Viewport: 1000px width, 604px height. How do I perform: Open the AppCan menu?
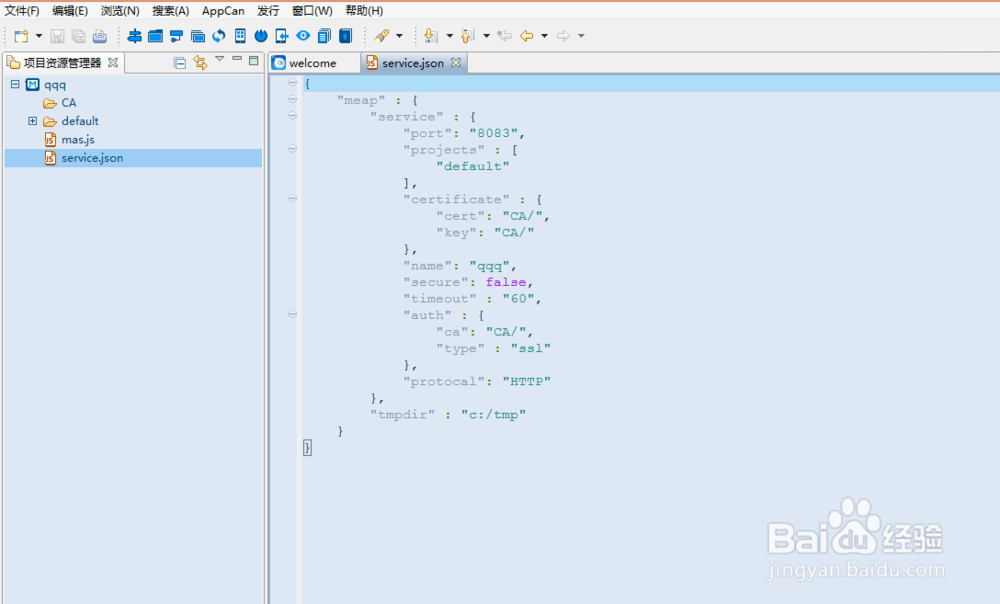click(x=222, y=11)
